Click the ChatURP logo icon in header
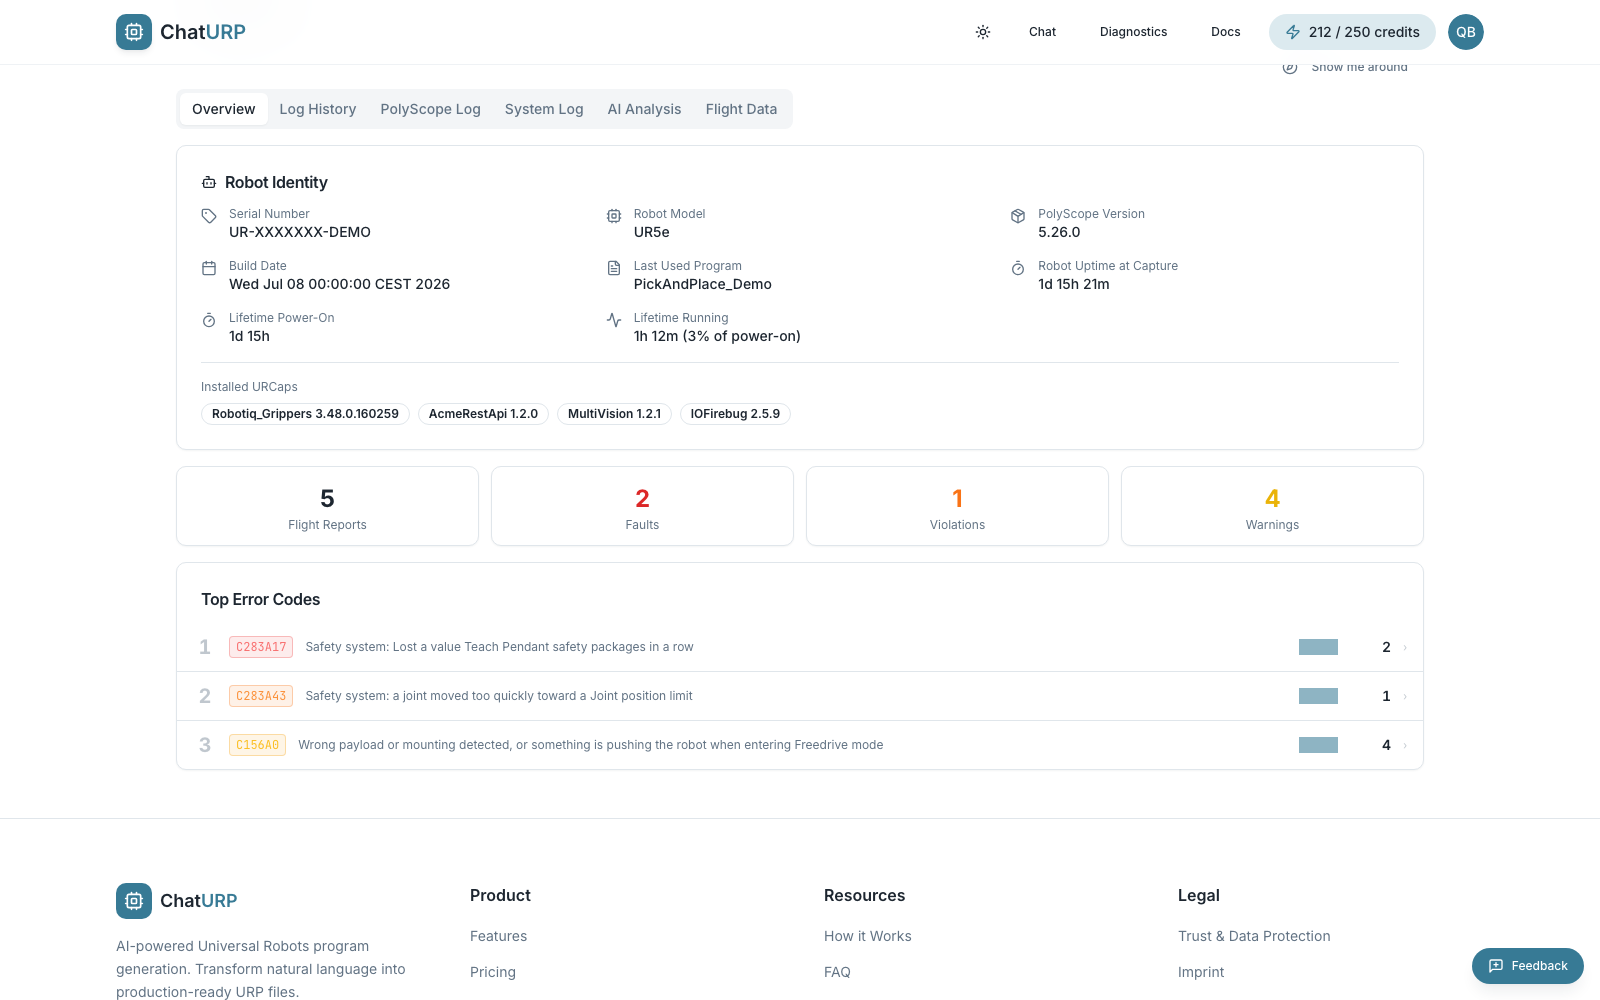The width and height of the screenshot is (1600, 1000). pos(134,32)
